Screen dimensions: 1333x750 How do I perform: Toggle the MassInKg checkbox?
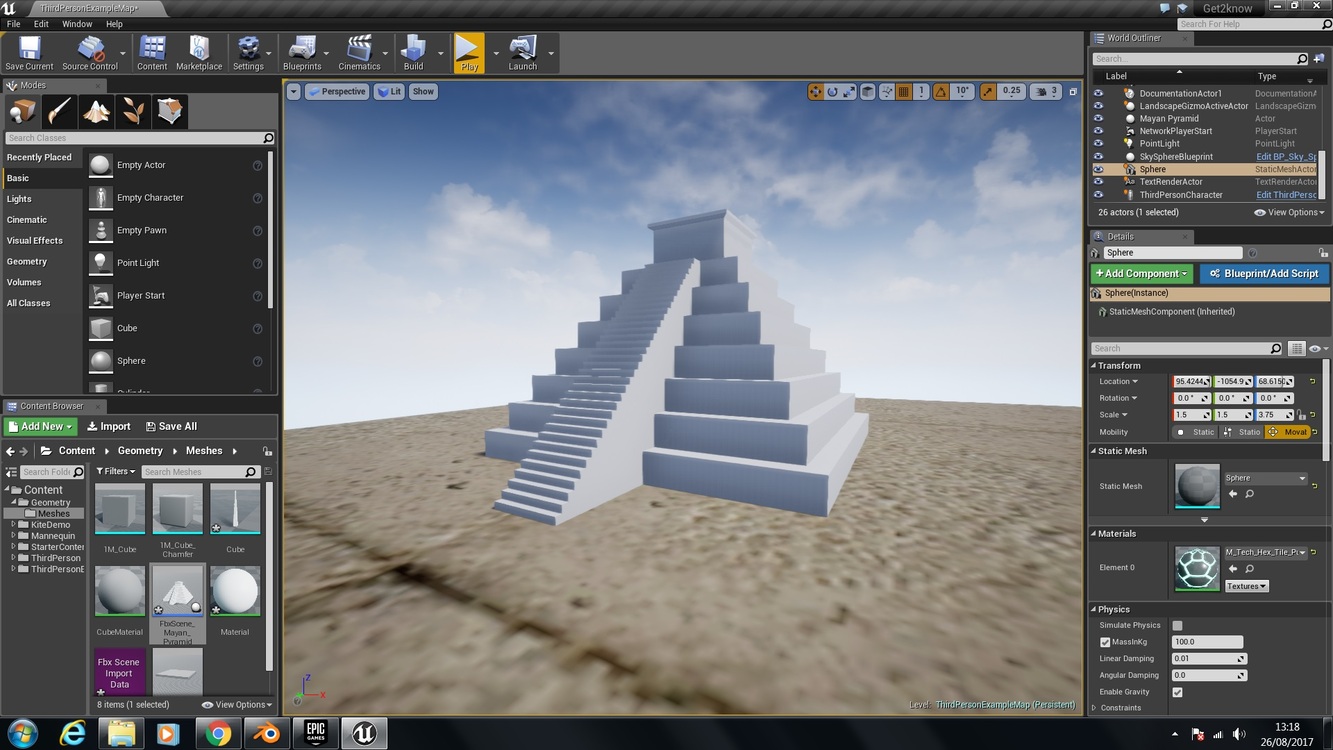pos(1105,642)
